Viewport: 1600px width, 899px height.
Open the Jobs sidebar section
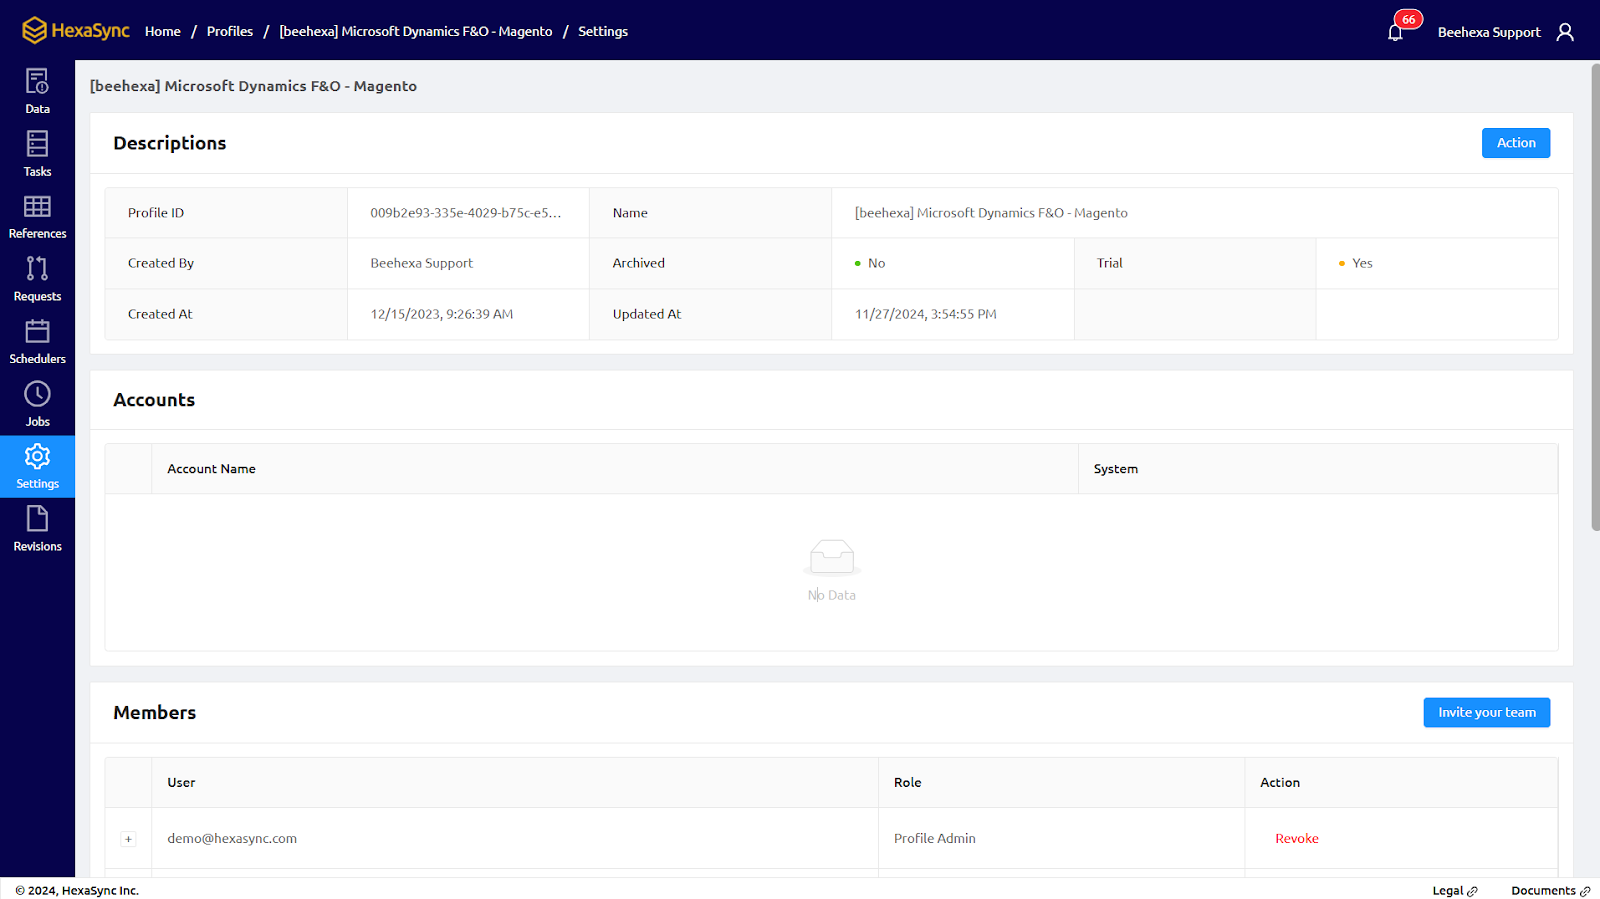[x=37, y=404]
